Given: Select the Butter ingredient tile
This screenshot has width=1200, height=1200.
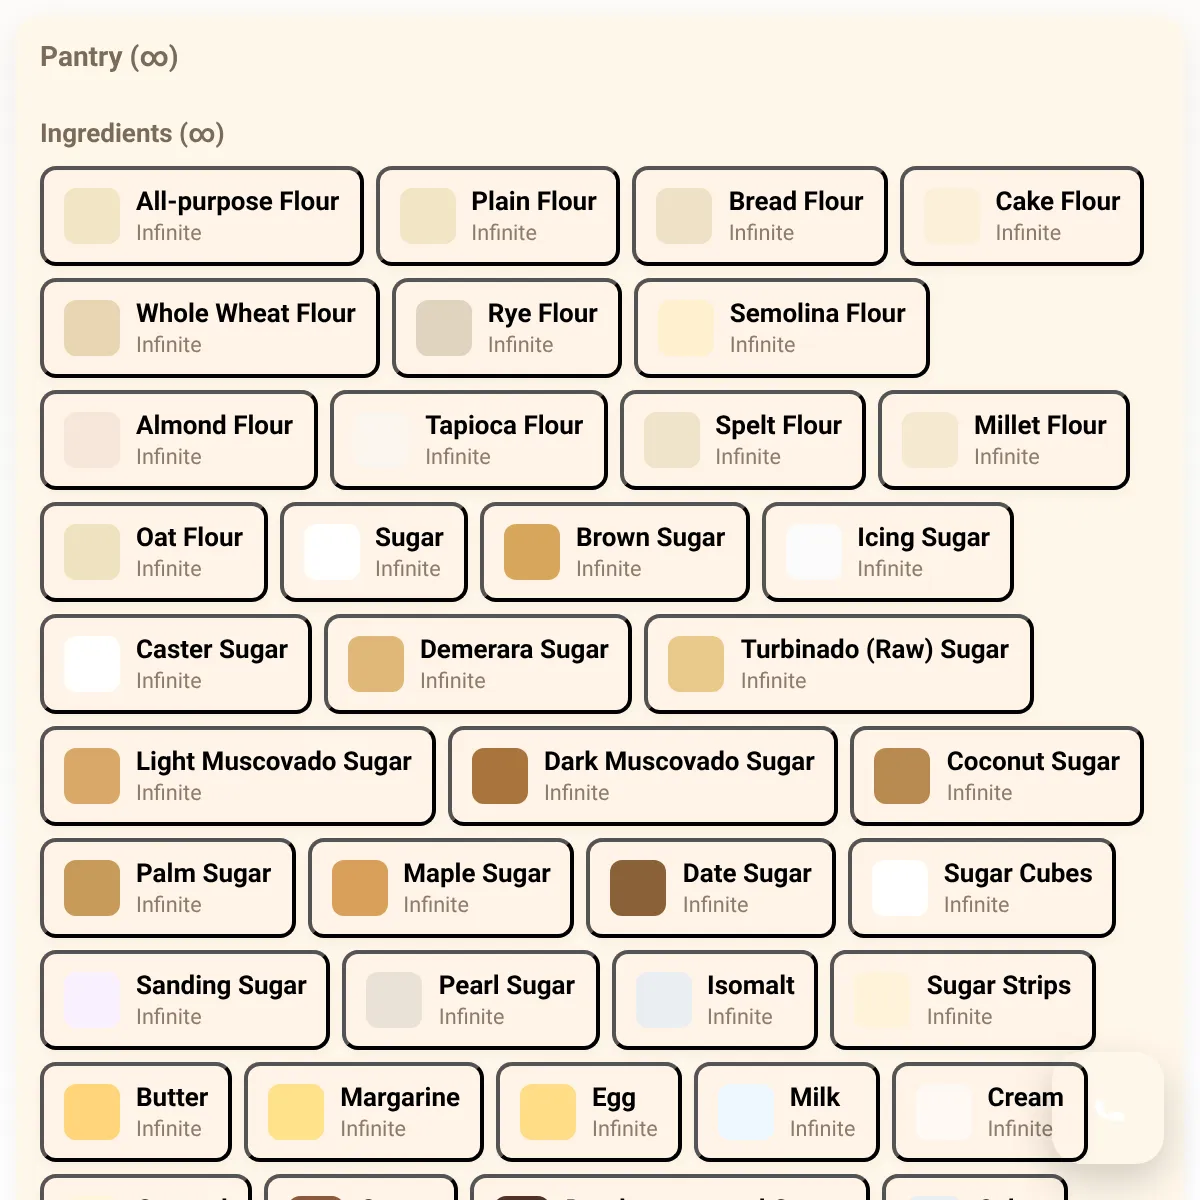Looking at the screenshot, I should (x=136, y=1112).
